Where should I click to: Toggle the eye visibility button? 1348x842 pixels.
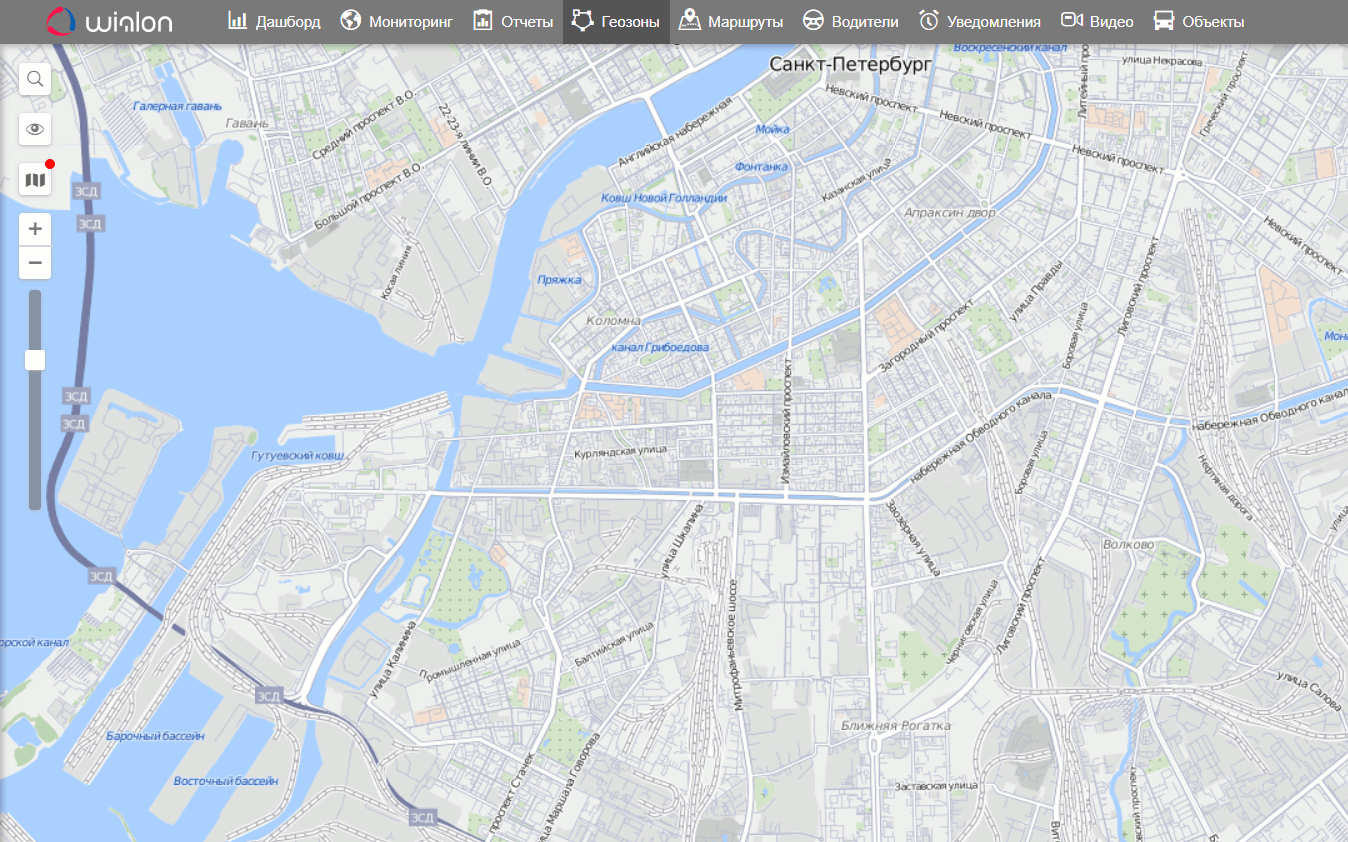click(35, 129)
